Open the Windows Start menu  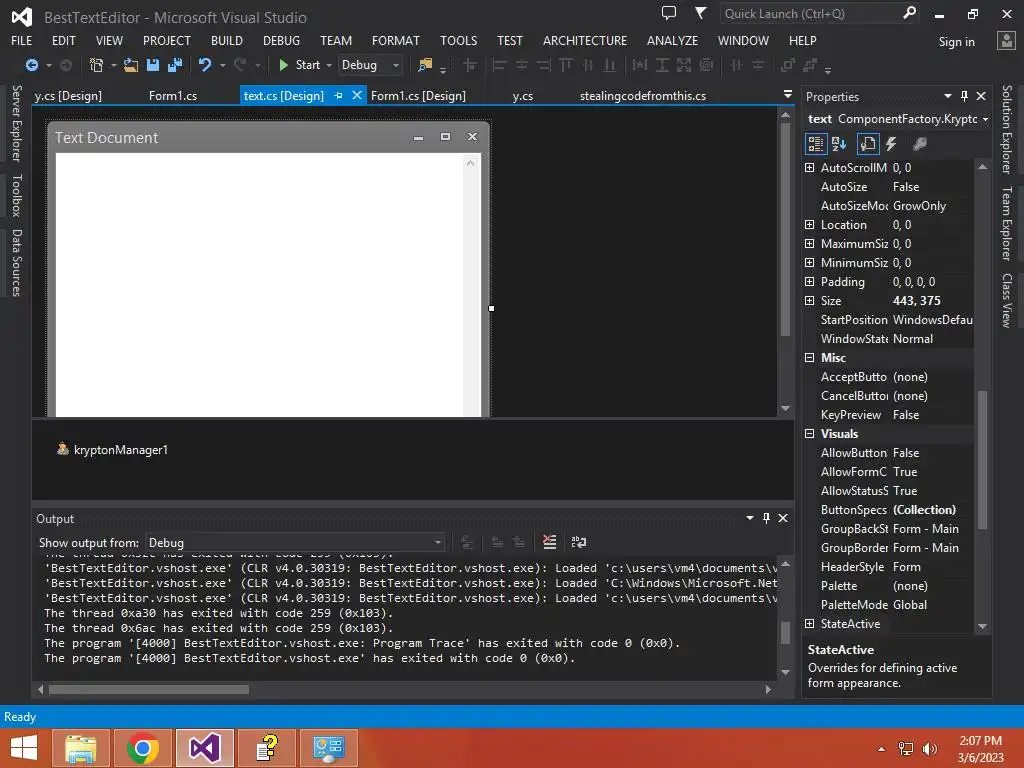tap(24, 748)
